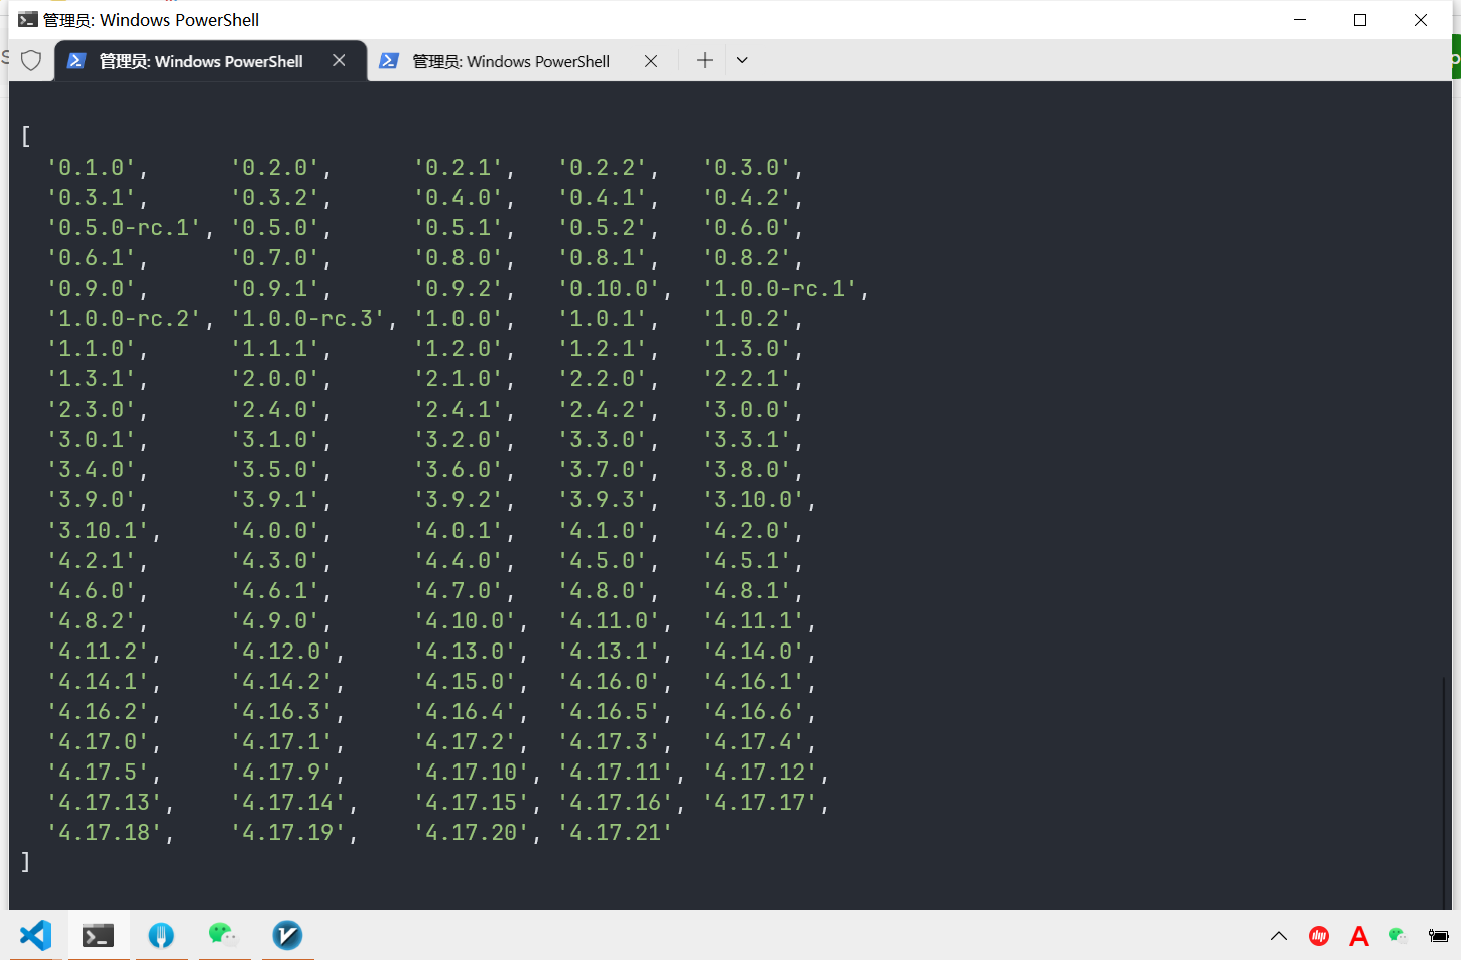This screenshot has height=960, width=1461.
Task: Close the second PowerShell tab
Action: coord(651,61)
